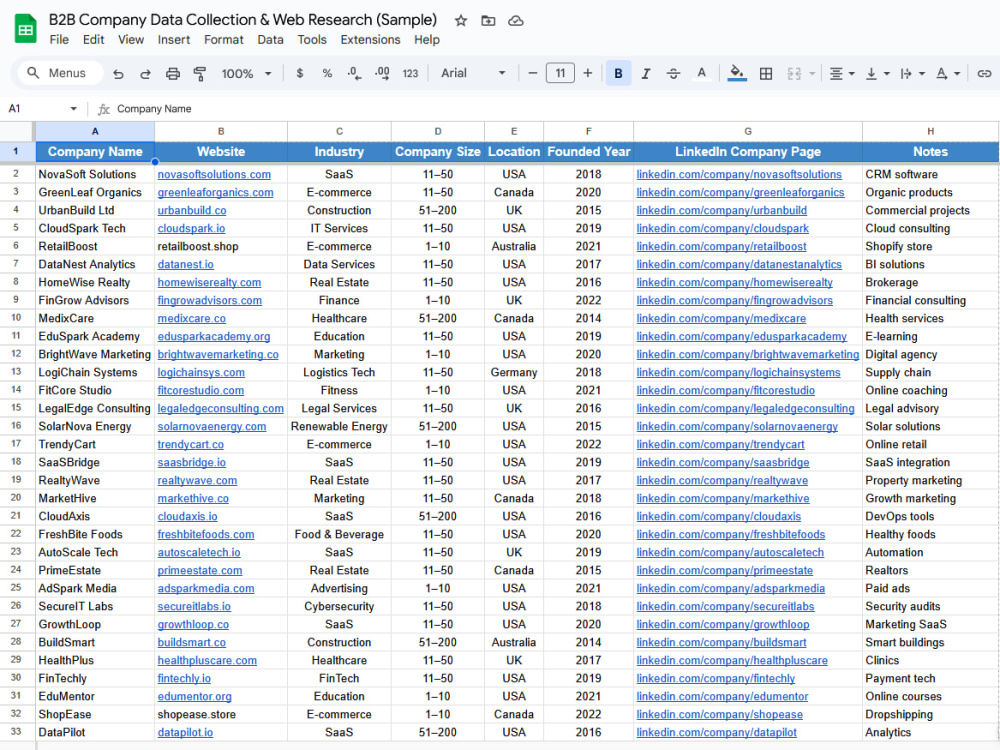The image size is (1000, 750).
Task: Increase decimal places
Action: 382,73
